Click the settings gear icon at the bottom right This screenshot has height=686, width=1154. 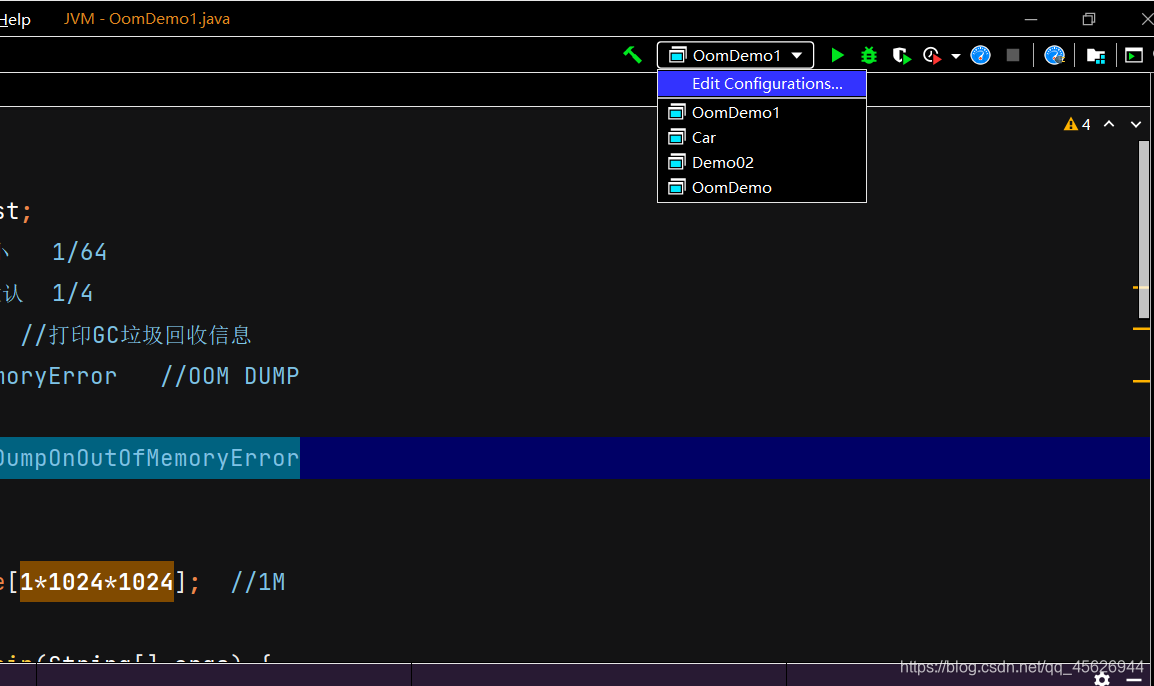[1102, 679]
